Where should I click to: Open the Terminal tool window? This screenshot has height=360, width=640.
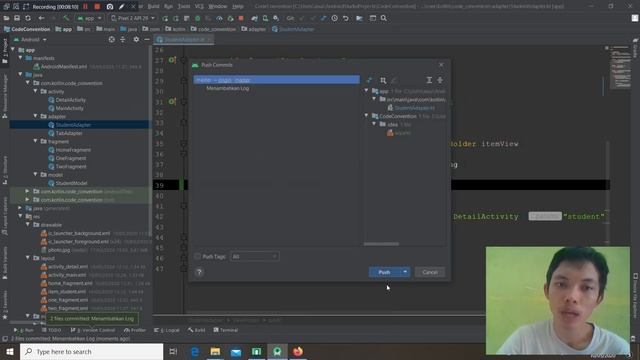tap(226, 330)
